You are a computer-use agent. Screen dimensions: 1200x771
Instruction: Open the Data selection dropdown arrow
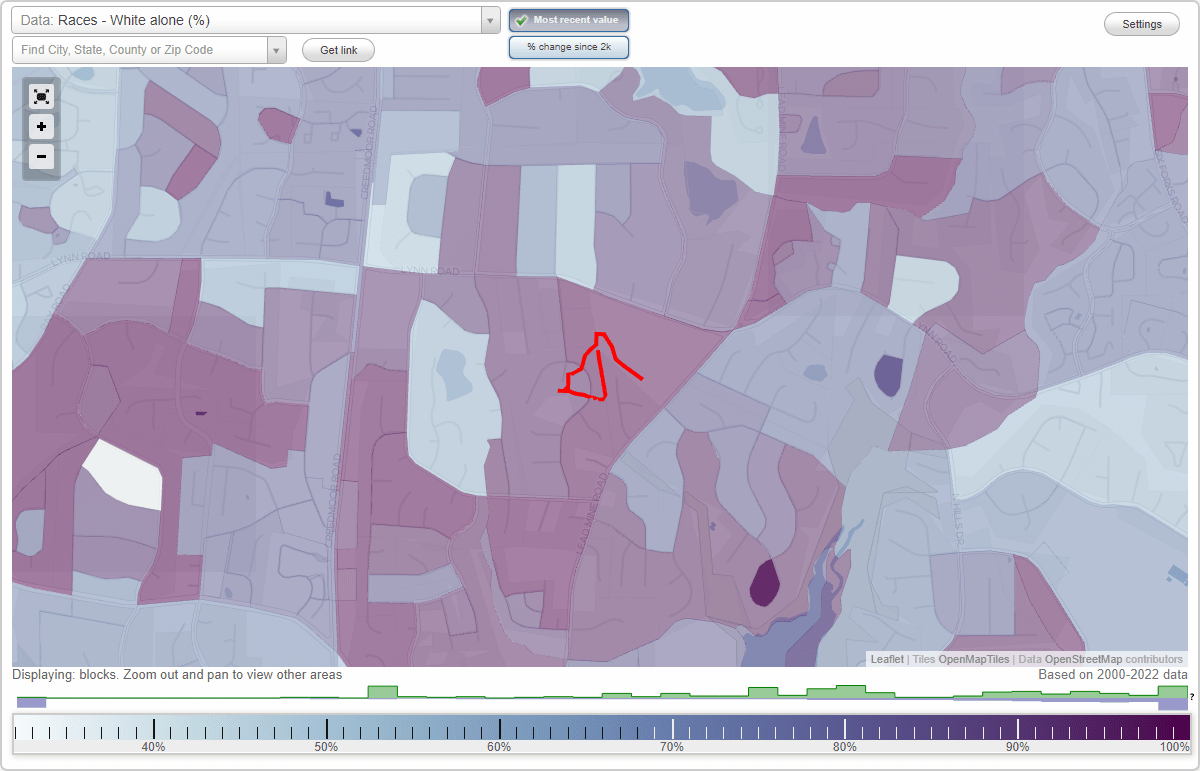tap(490, 20)
